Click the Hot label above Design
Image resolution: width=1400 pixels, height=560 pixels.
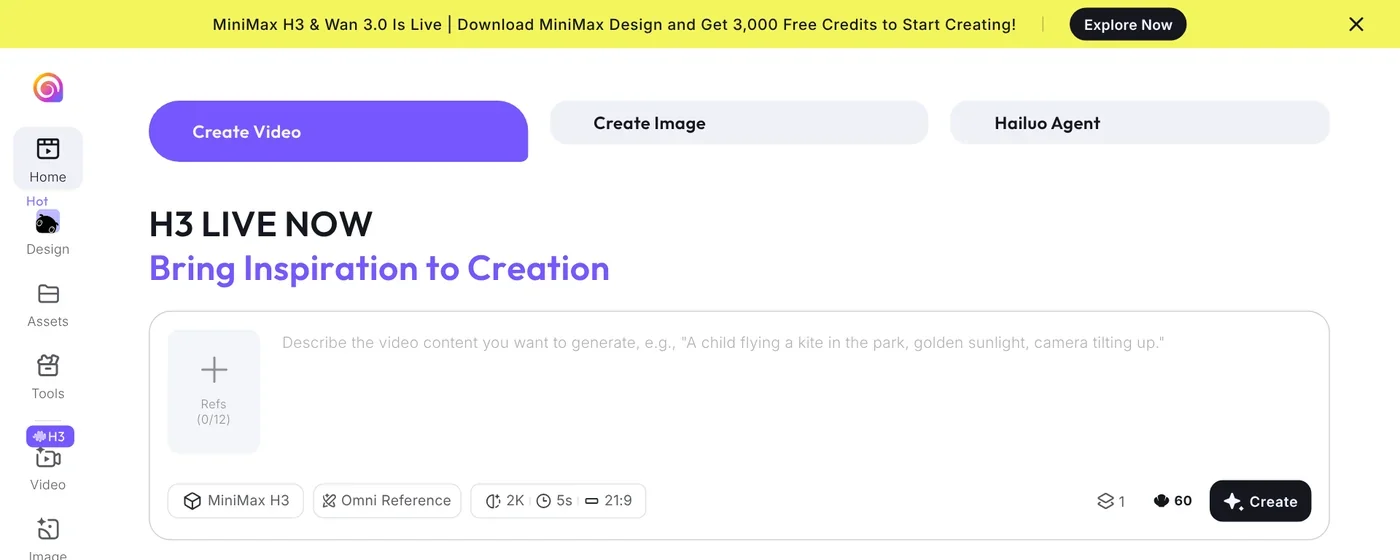(37, 201)
